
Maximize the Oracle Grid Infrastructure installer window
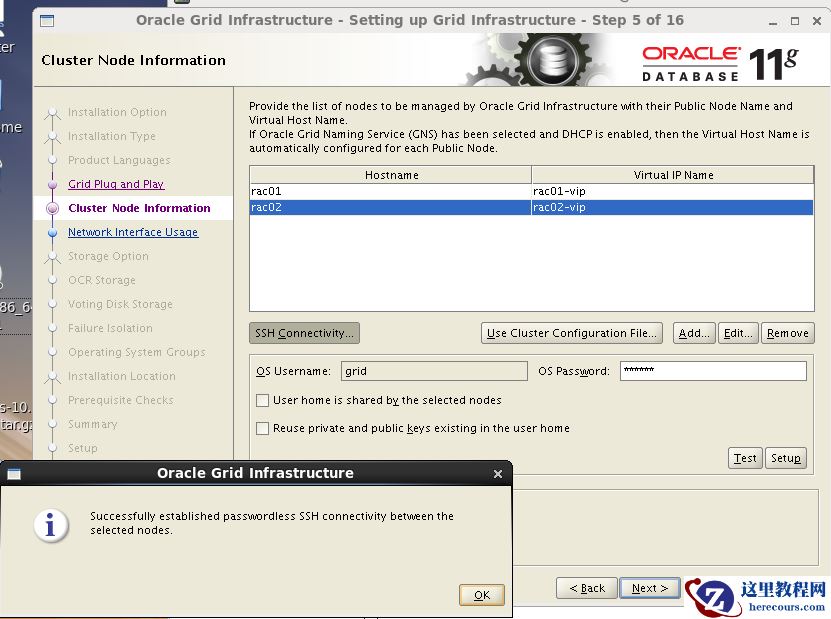coord(794,21)
